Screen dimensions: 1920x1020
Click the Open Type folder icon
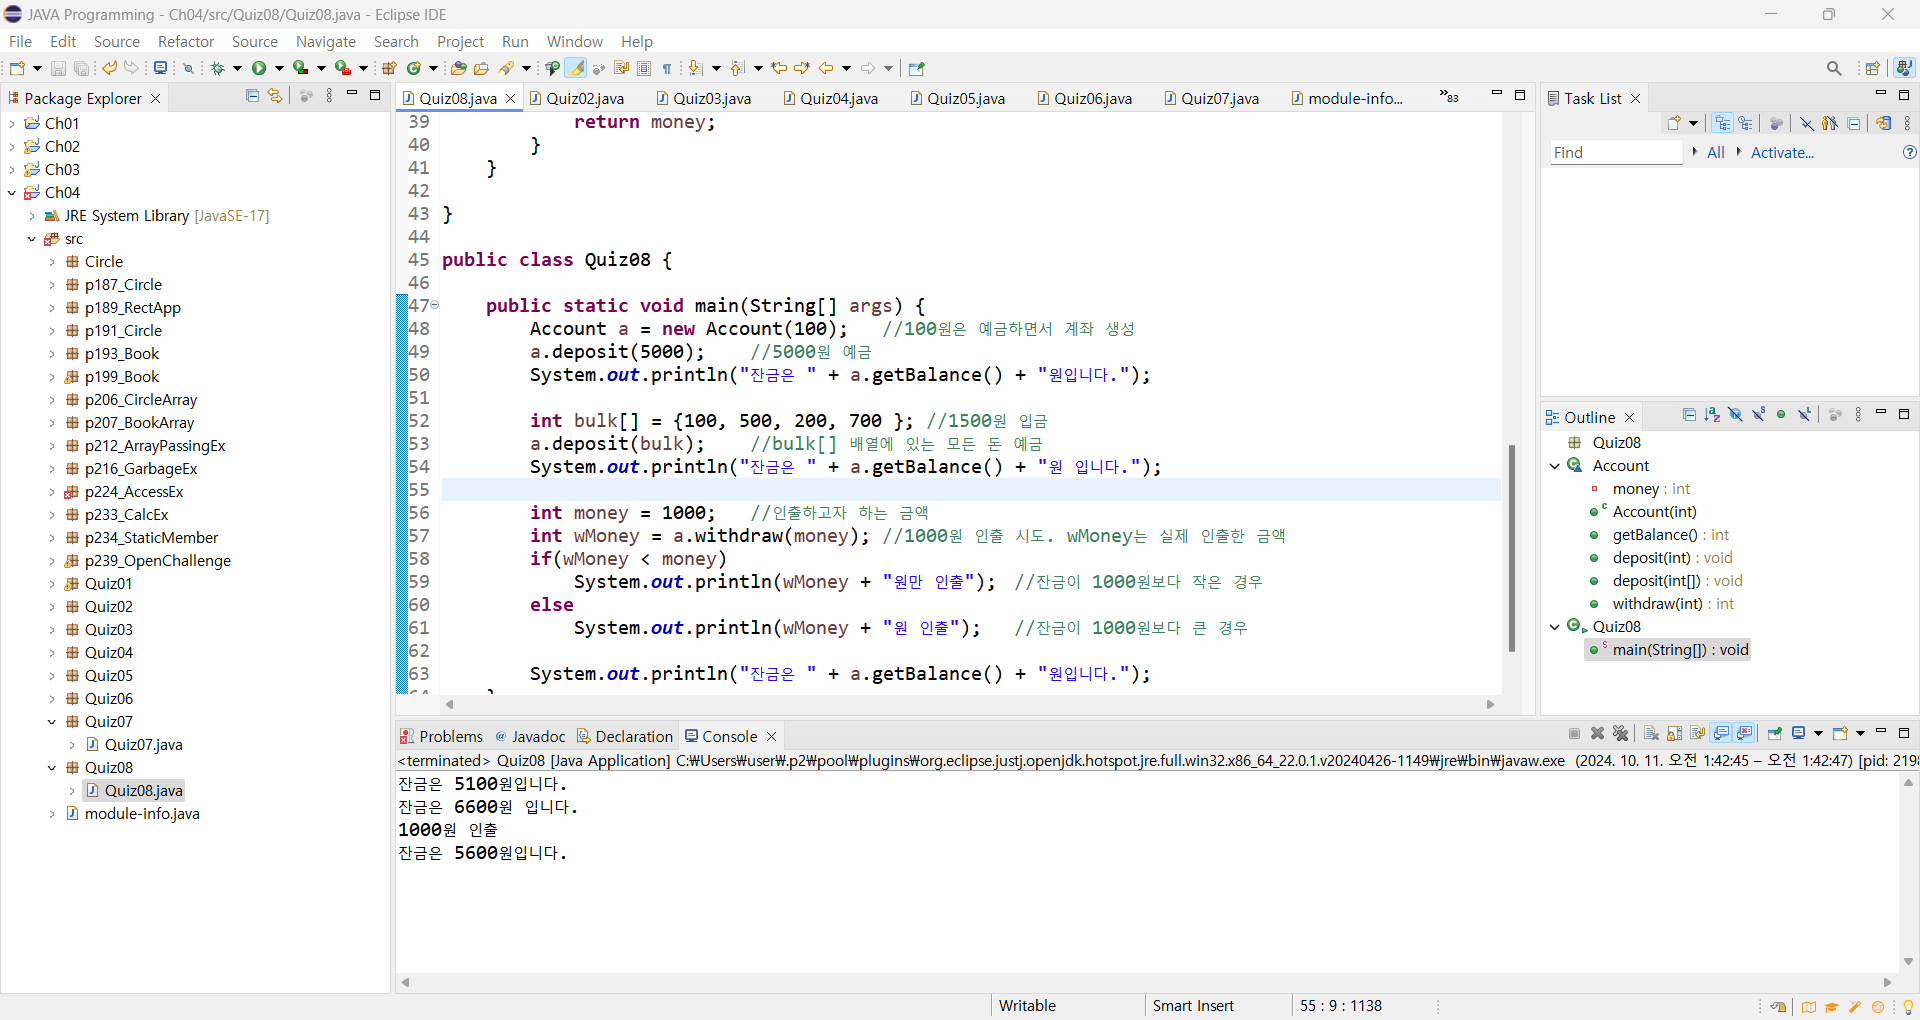click(459, 68)
